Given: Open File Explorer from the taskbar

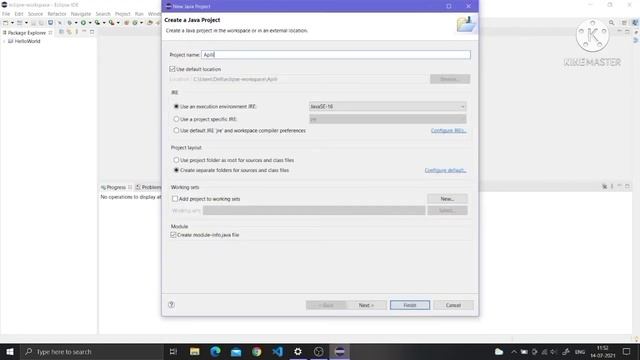Looking at the screenshot, I should tap(195, 351).
